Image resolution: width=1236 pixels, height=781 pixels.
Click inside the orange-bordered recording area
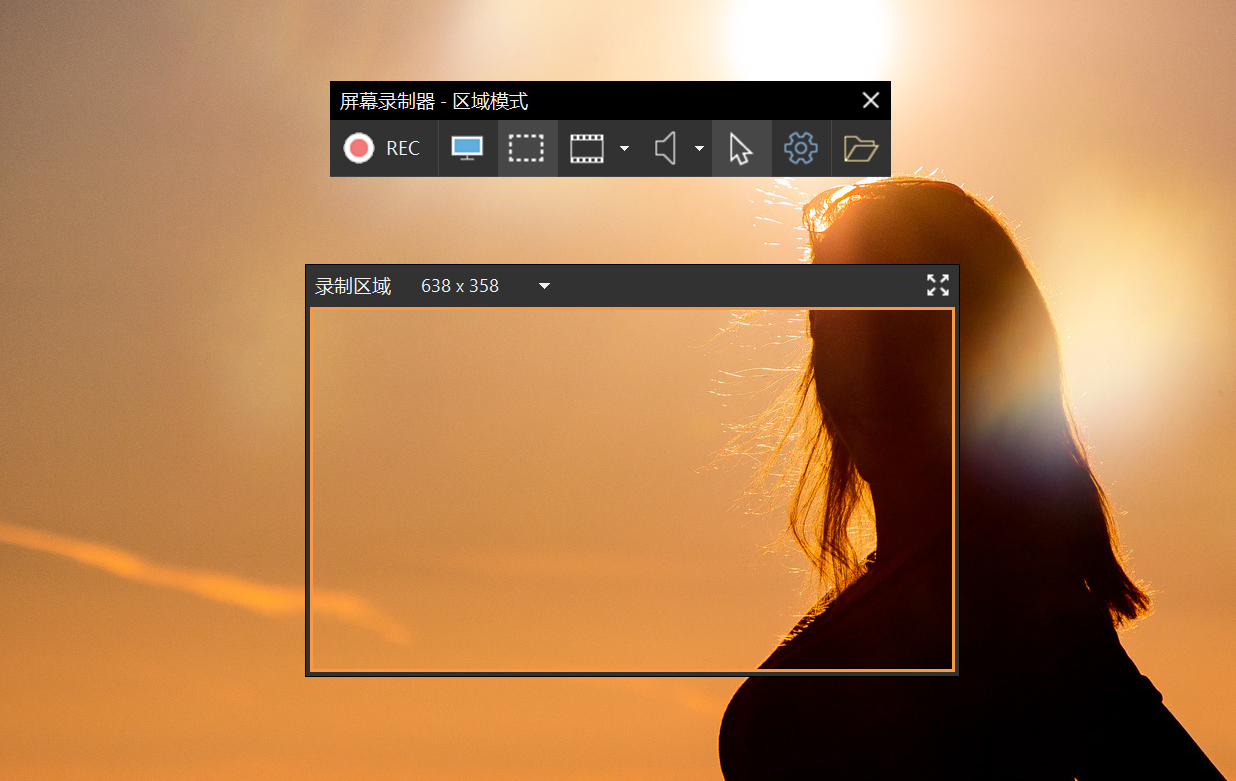point(632,489)
